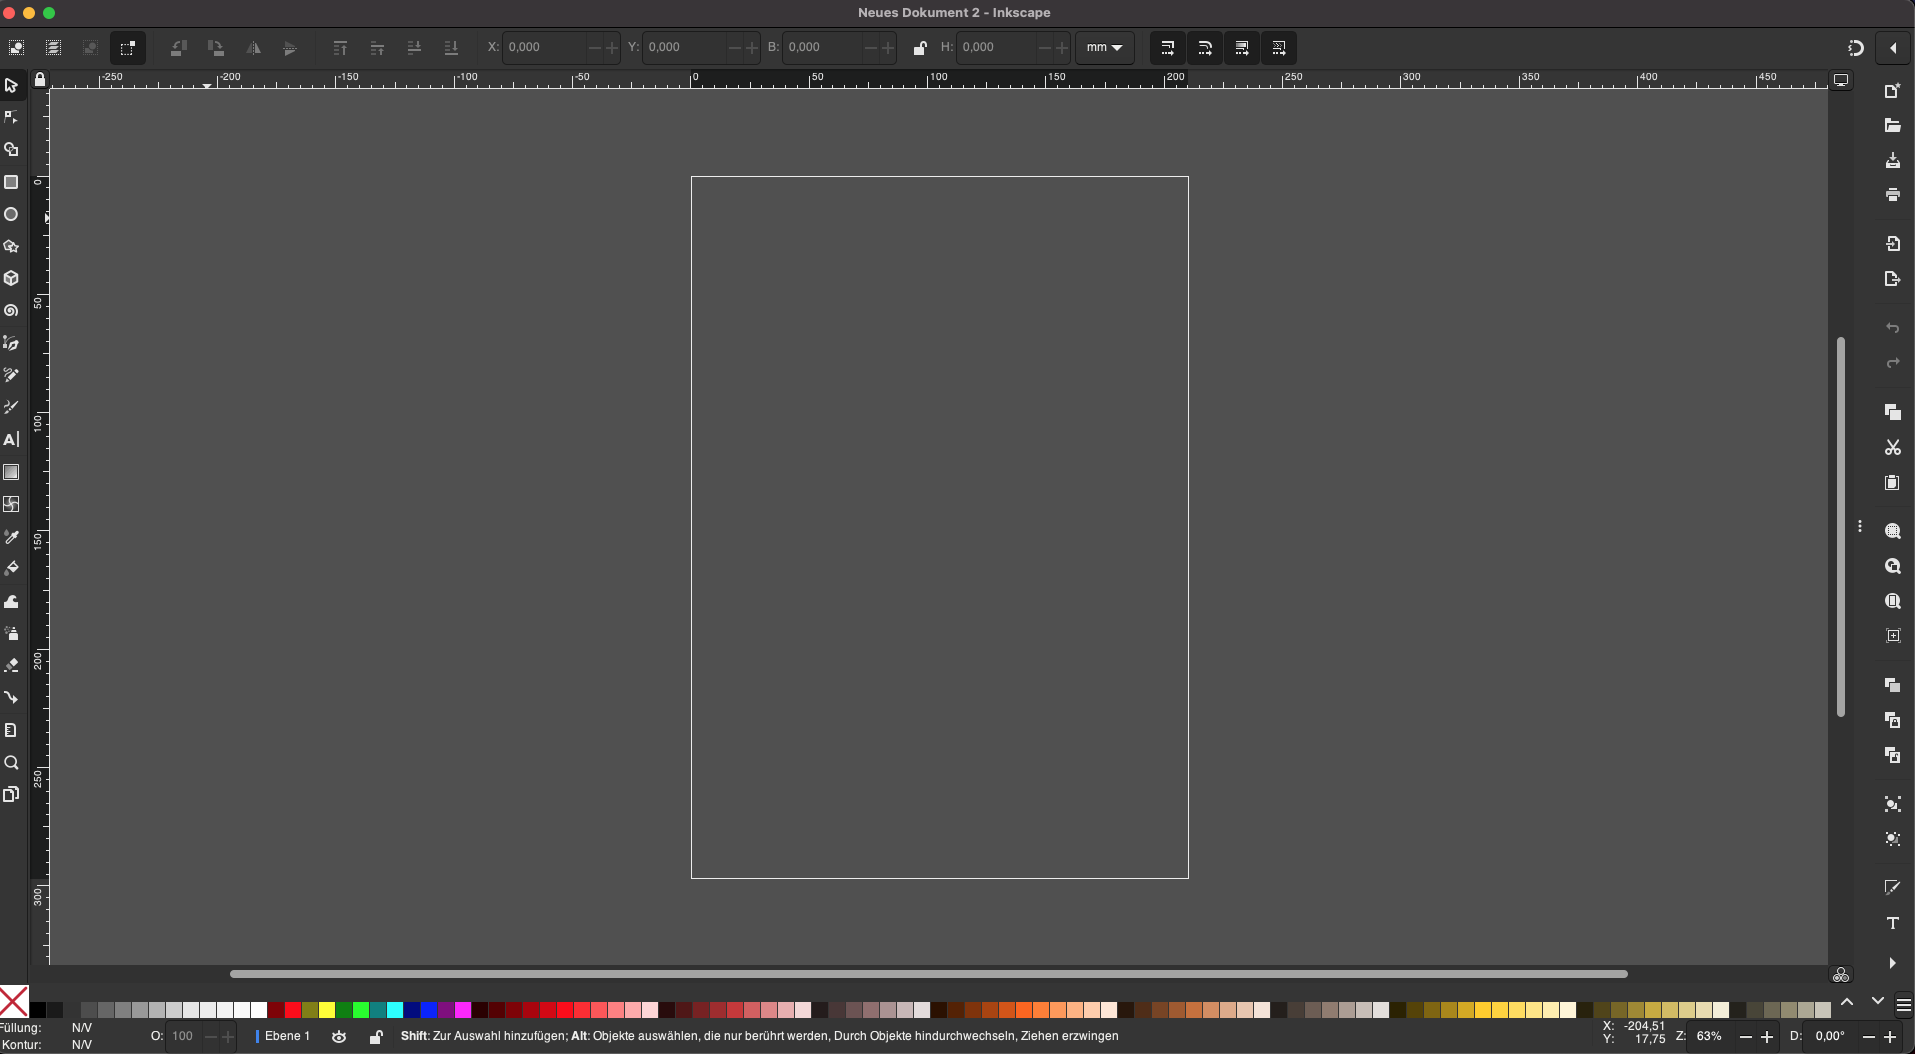Select the Connector tool
The image size is (1915, 1054).
[x=11, y=697]
